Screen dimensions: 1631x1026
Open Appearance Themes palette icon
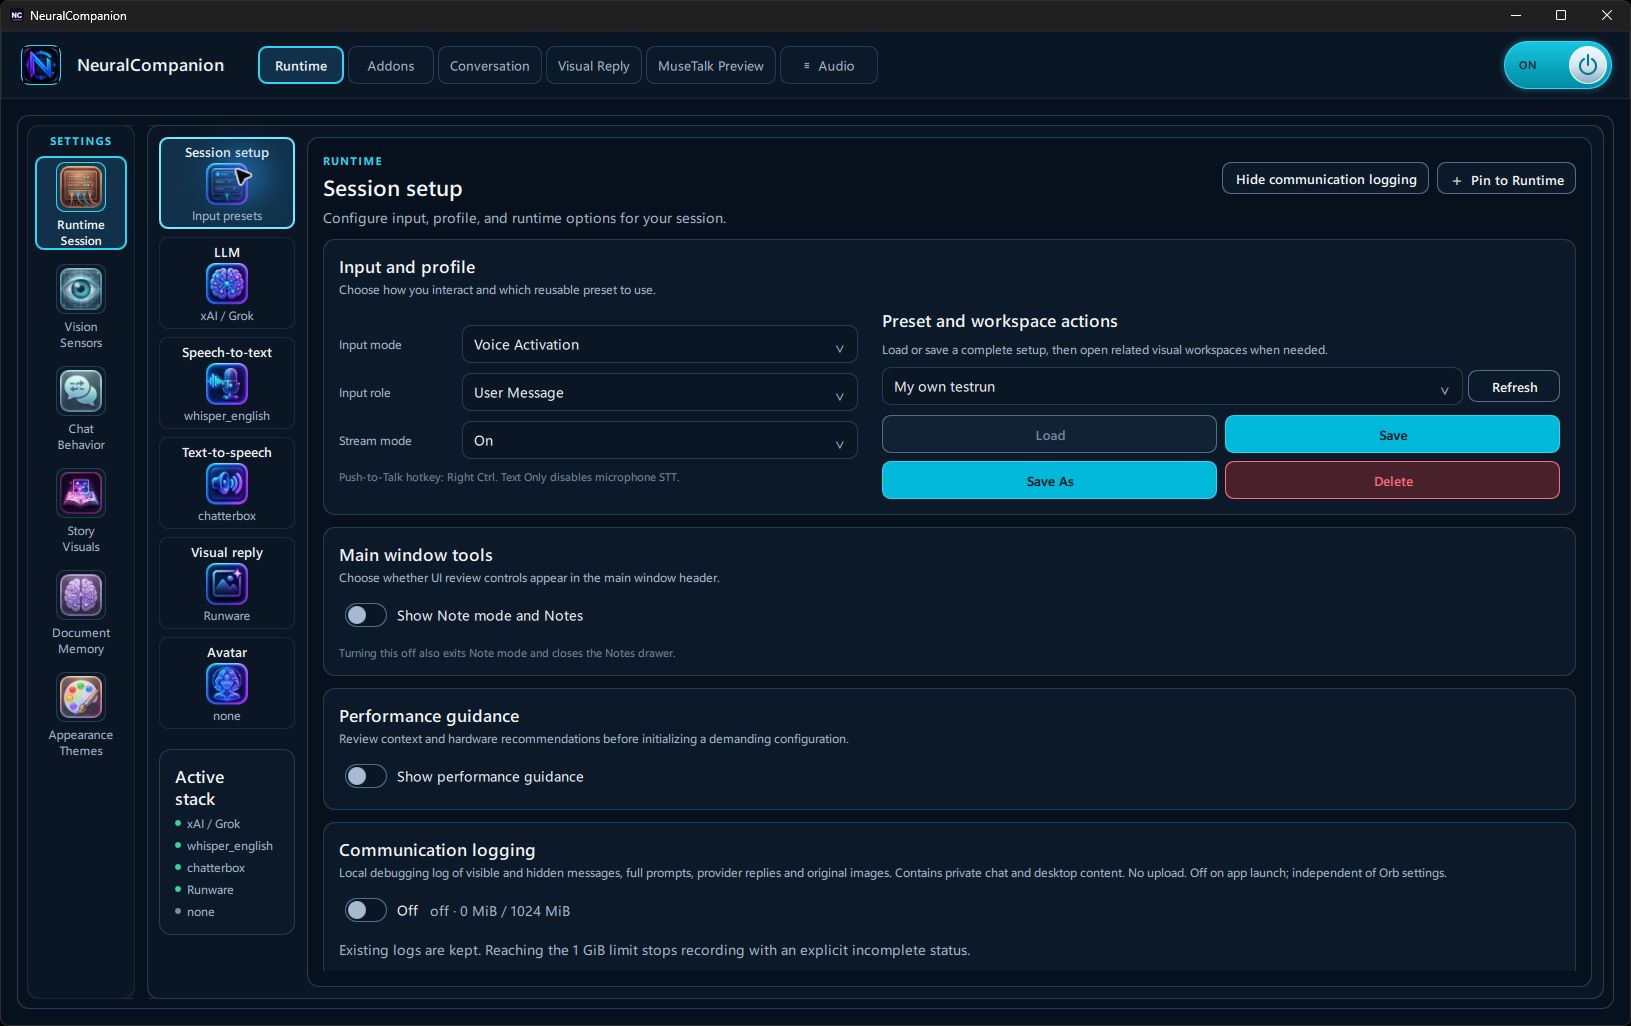81,698
